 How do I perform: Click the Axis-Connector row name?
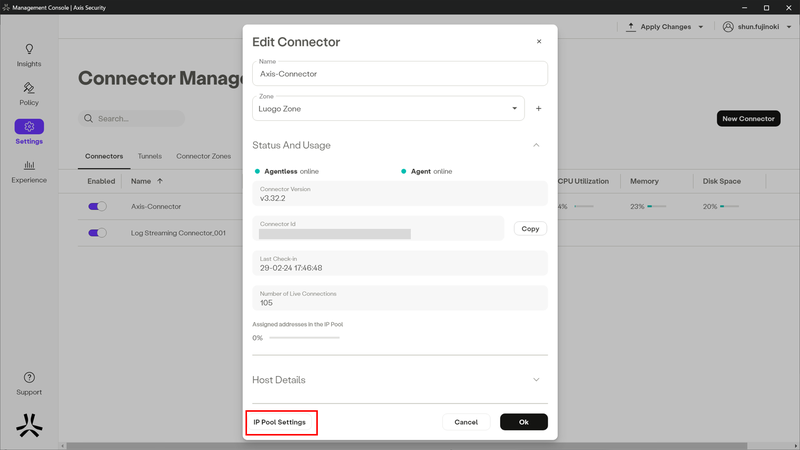[x=156, y=207]
